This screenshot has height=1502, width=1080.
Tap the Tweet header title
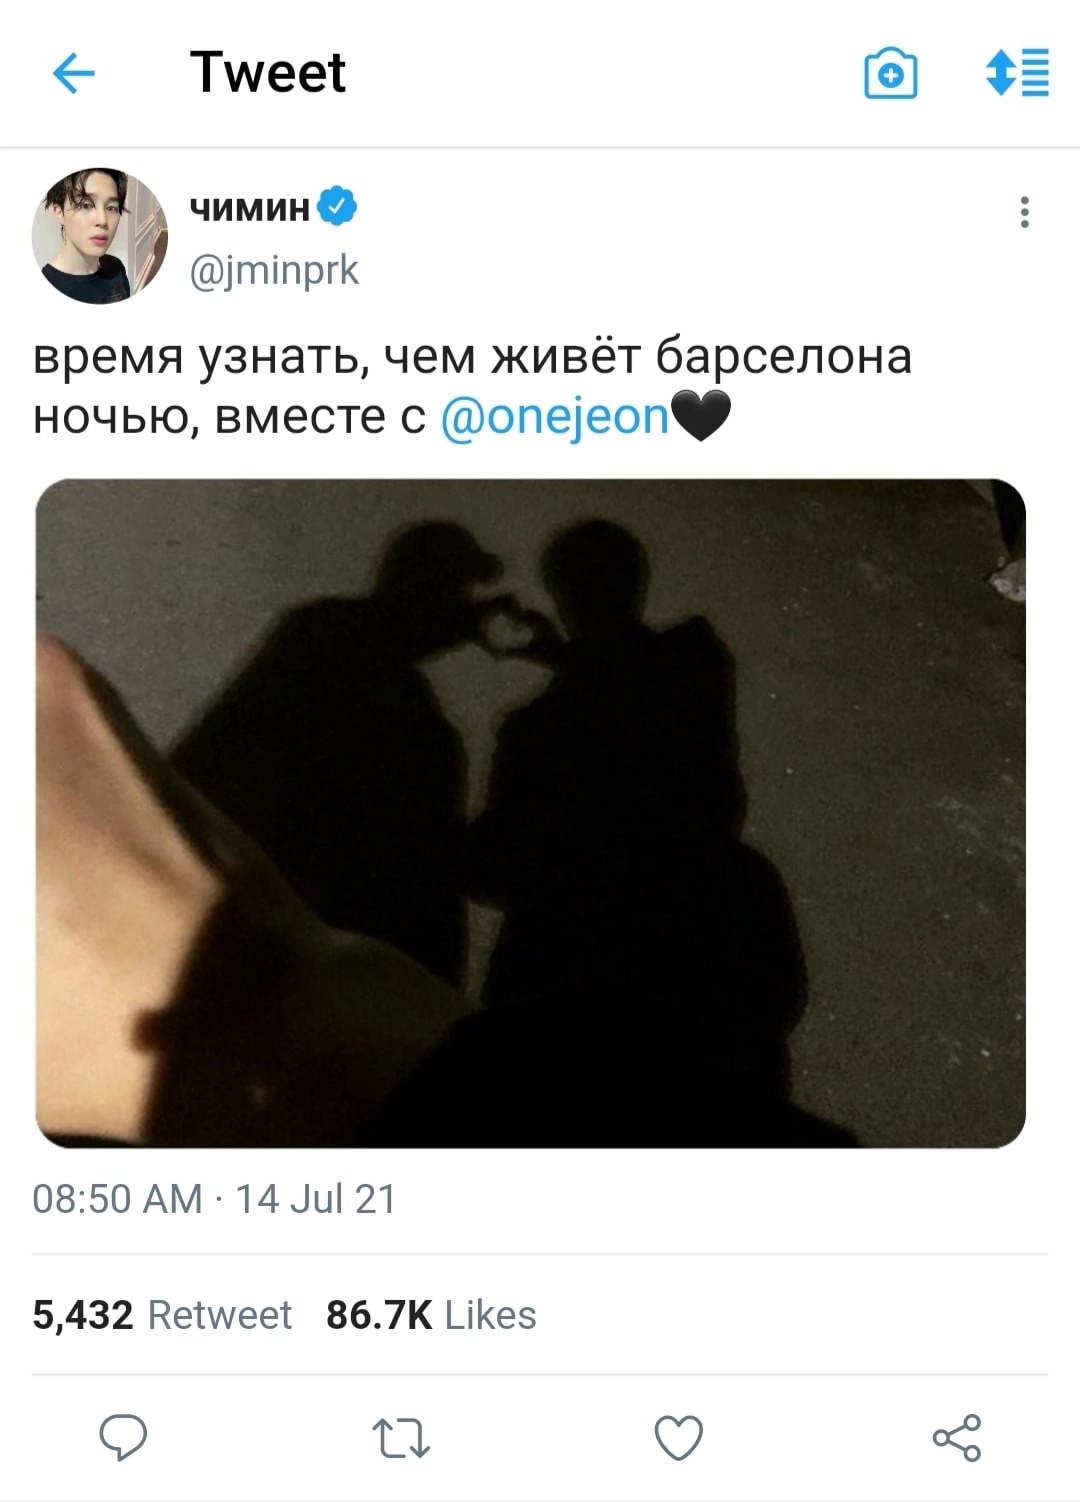(268, 72)
